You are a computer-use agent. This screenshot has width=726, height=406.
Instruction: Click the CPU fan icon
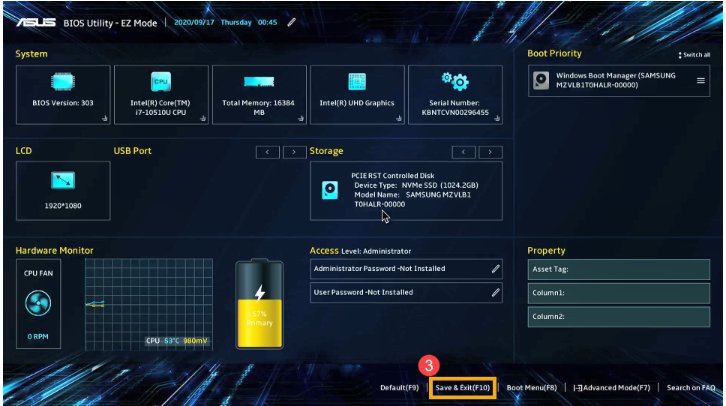click(36, 302)
